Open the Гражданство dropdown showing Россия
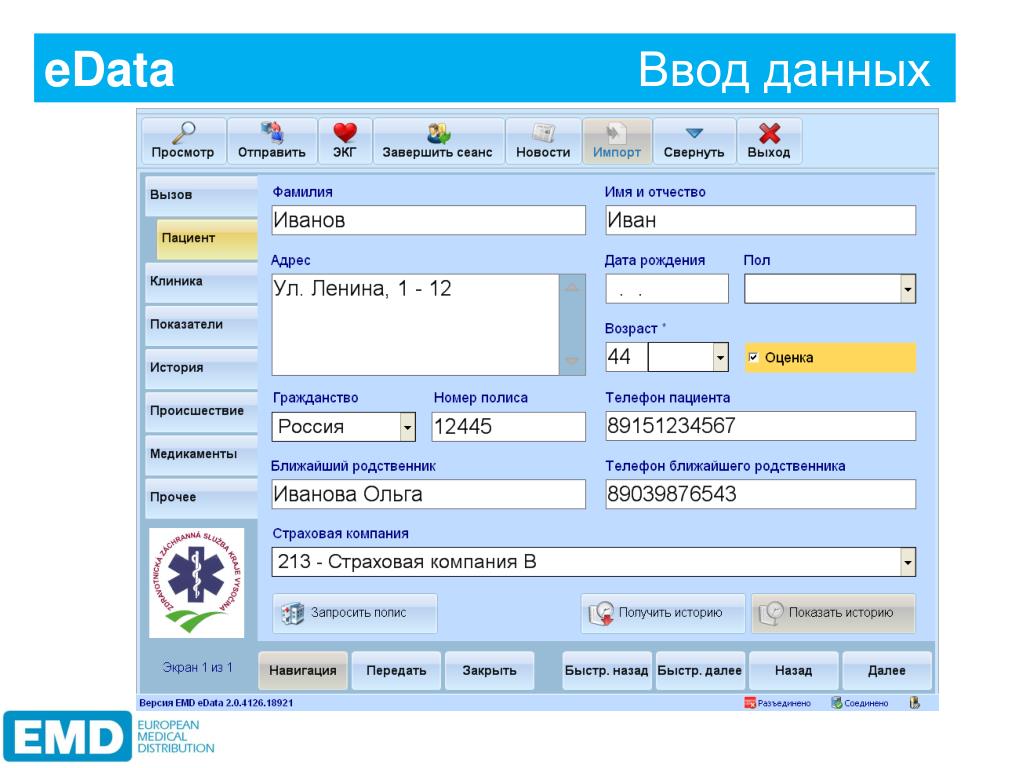The height and width of the screenshot is (768, 1024). pyautogui.click(x=408, y=427)
